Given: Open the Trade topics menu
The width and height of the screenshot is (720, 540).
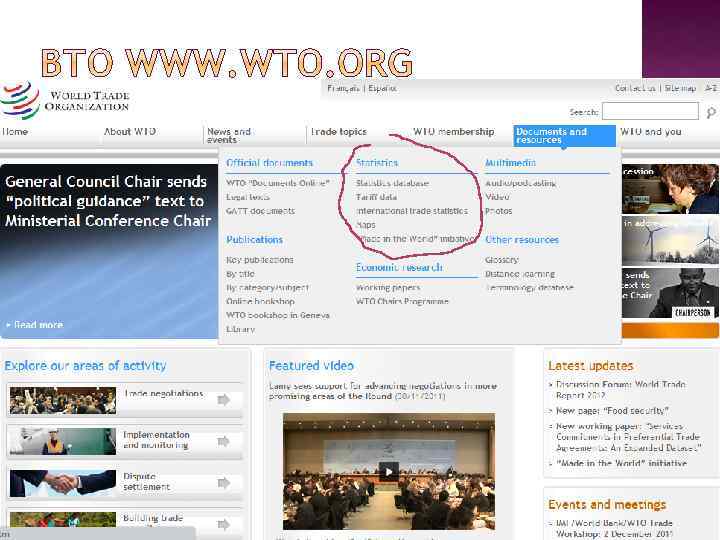Looking at the screenshot, I should [x=339, y=132].
